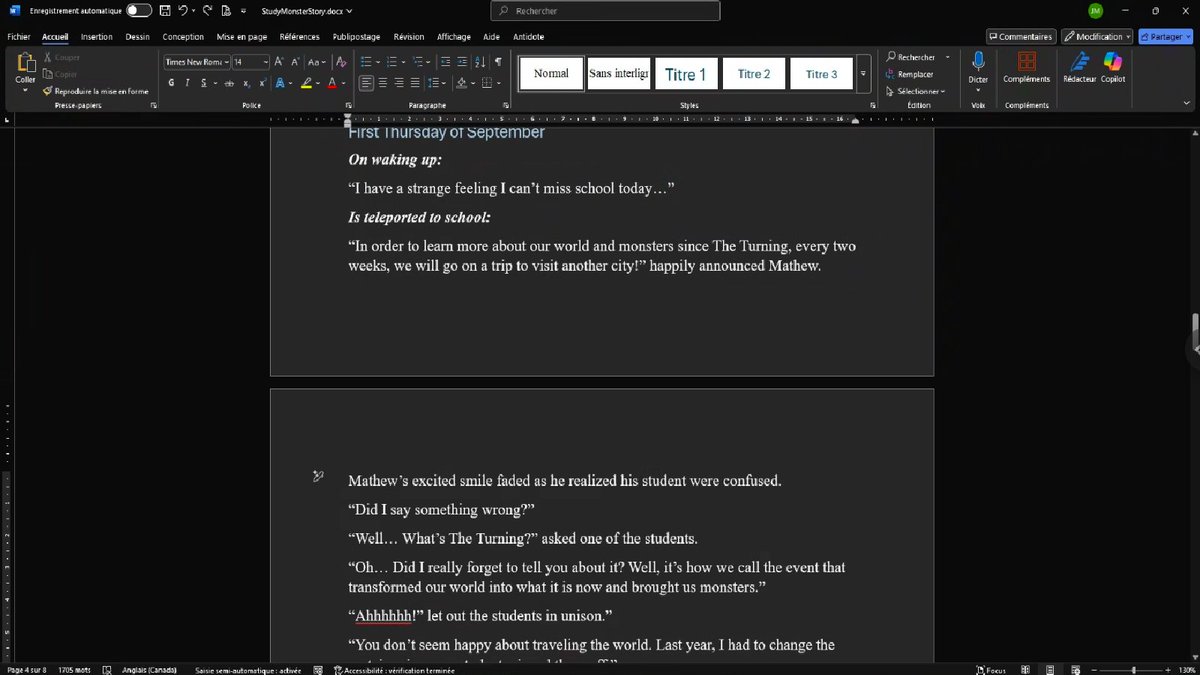
Task: Open the Compléments panel
Action: pyautogui.click(x=1026, y=68)
